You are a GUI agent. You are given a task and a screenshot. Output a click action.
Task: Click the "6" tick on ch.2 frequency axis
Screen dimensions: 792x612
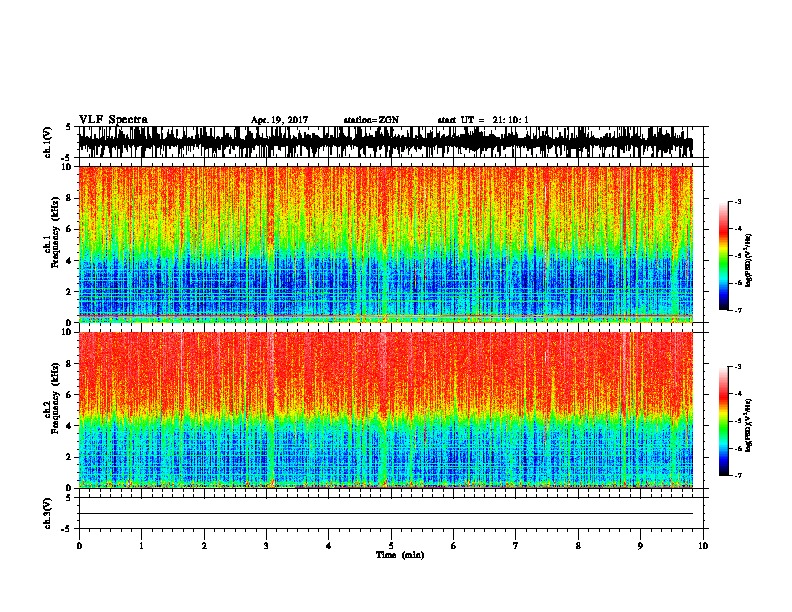[70, 395]
